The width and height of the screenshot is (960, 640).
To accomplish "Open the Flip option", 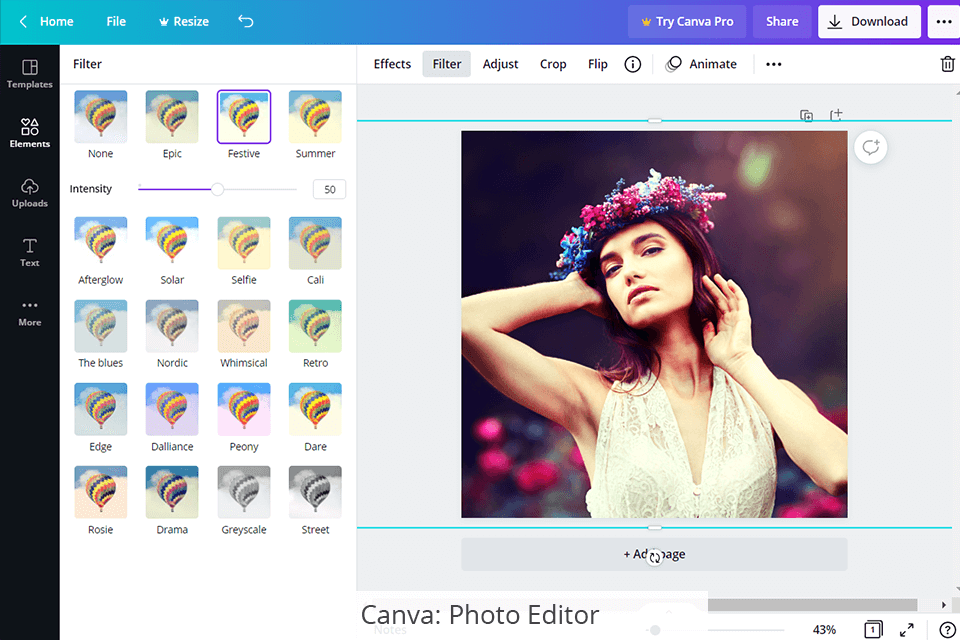I will [598, 64].
